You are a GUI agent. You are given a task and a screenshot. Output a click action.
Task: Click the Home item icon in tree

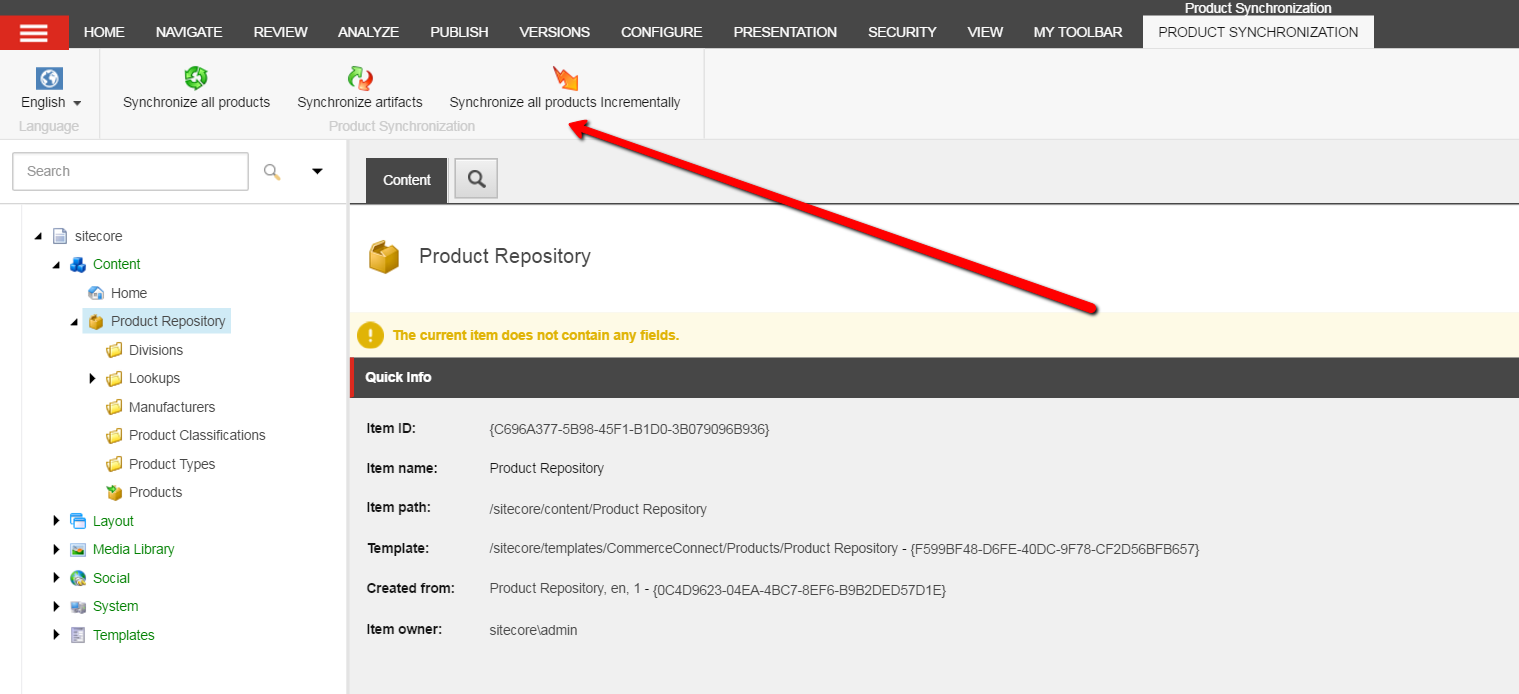96,293
